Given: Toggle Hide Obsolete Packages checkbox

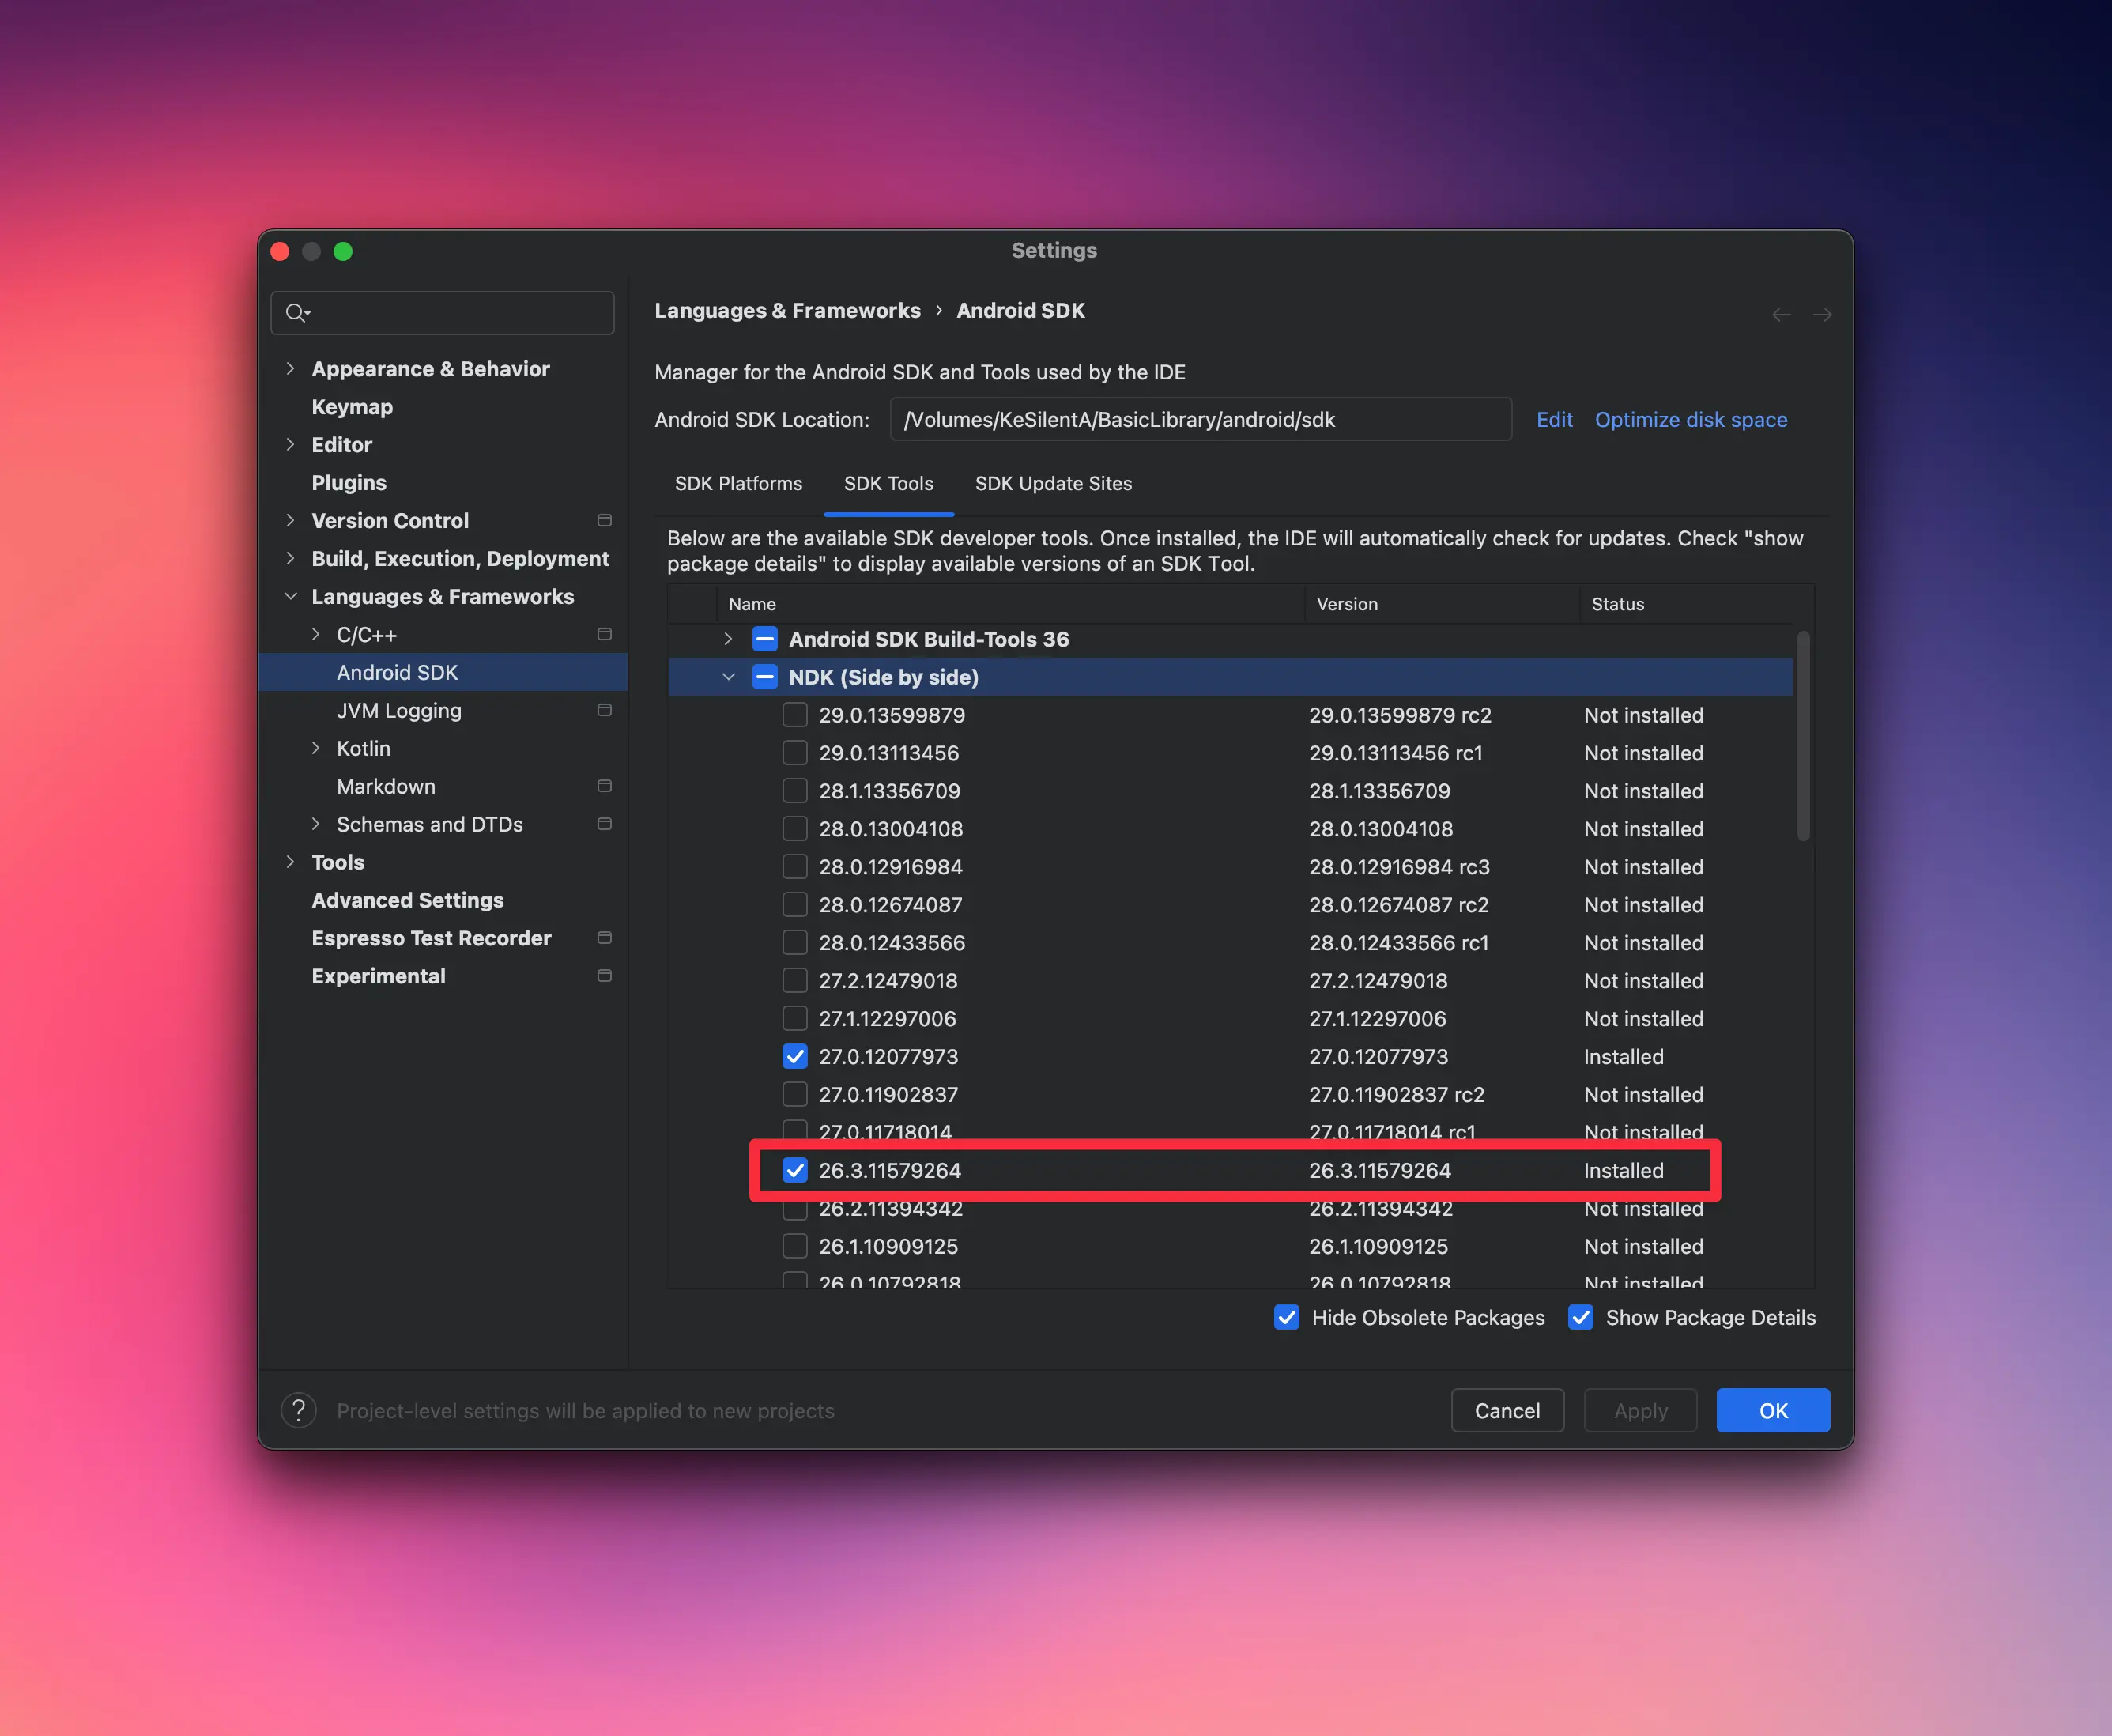Looking at the screenshot, I should click(1287, 1317).
